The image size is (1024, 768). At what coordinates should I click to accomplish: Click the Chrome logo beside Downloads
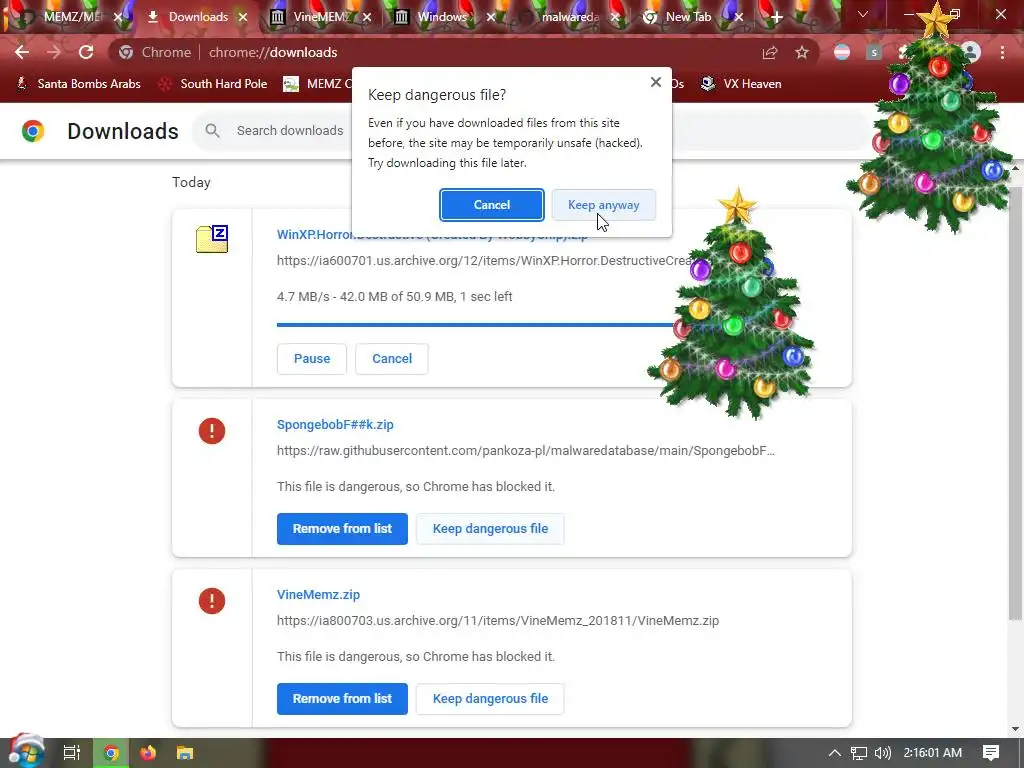[x=33, y=131]
